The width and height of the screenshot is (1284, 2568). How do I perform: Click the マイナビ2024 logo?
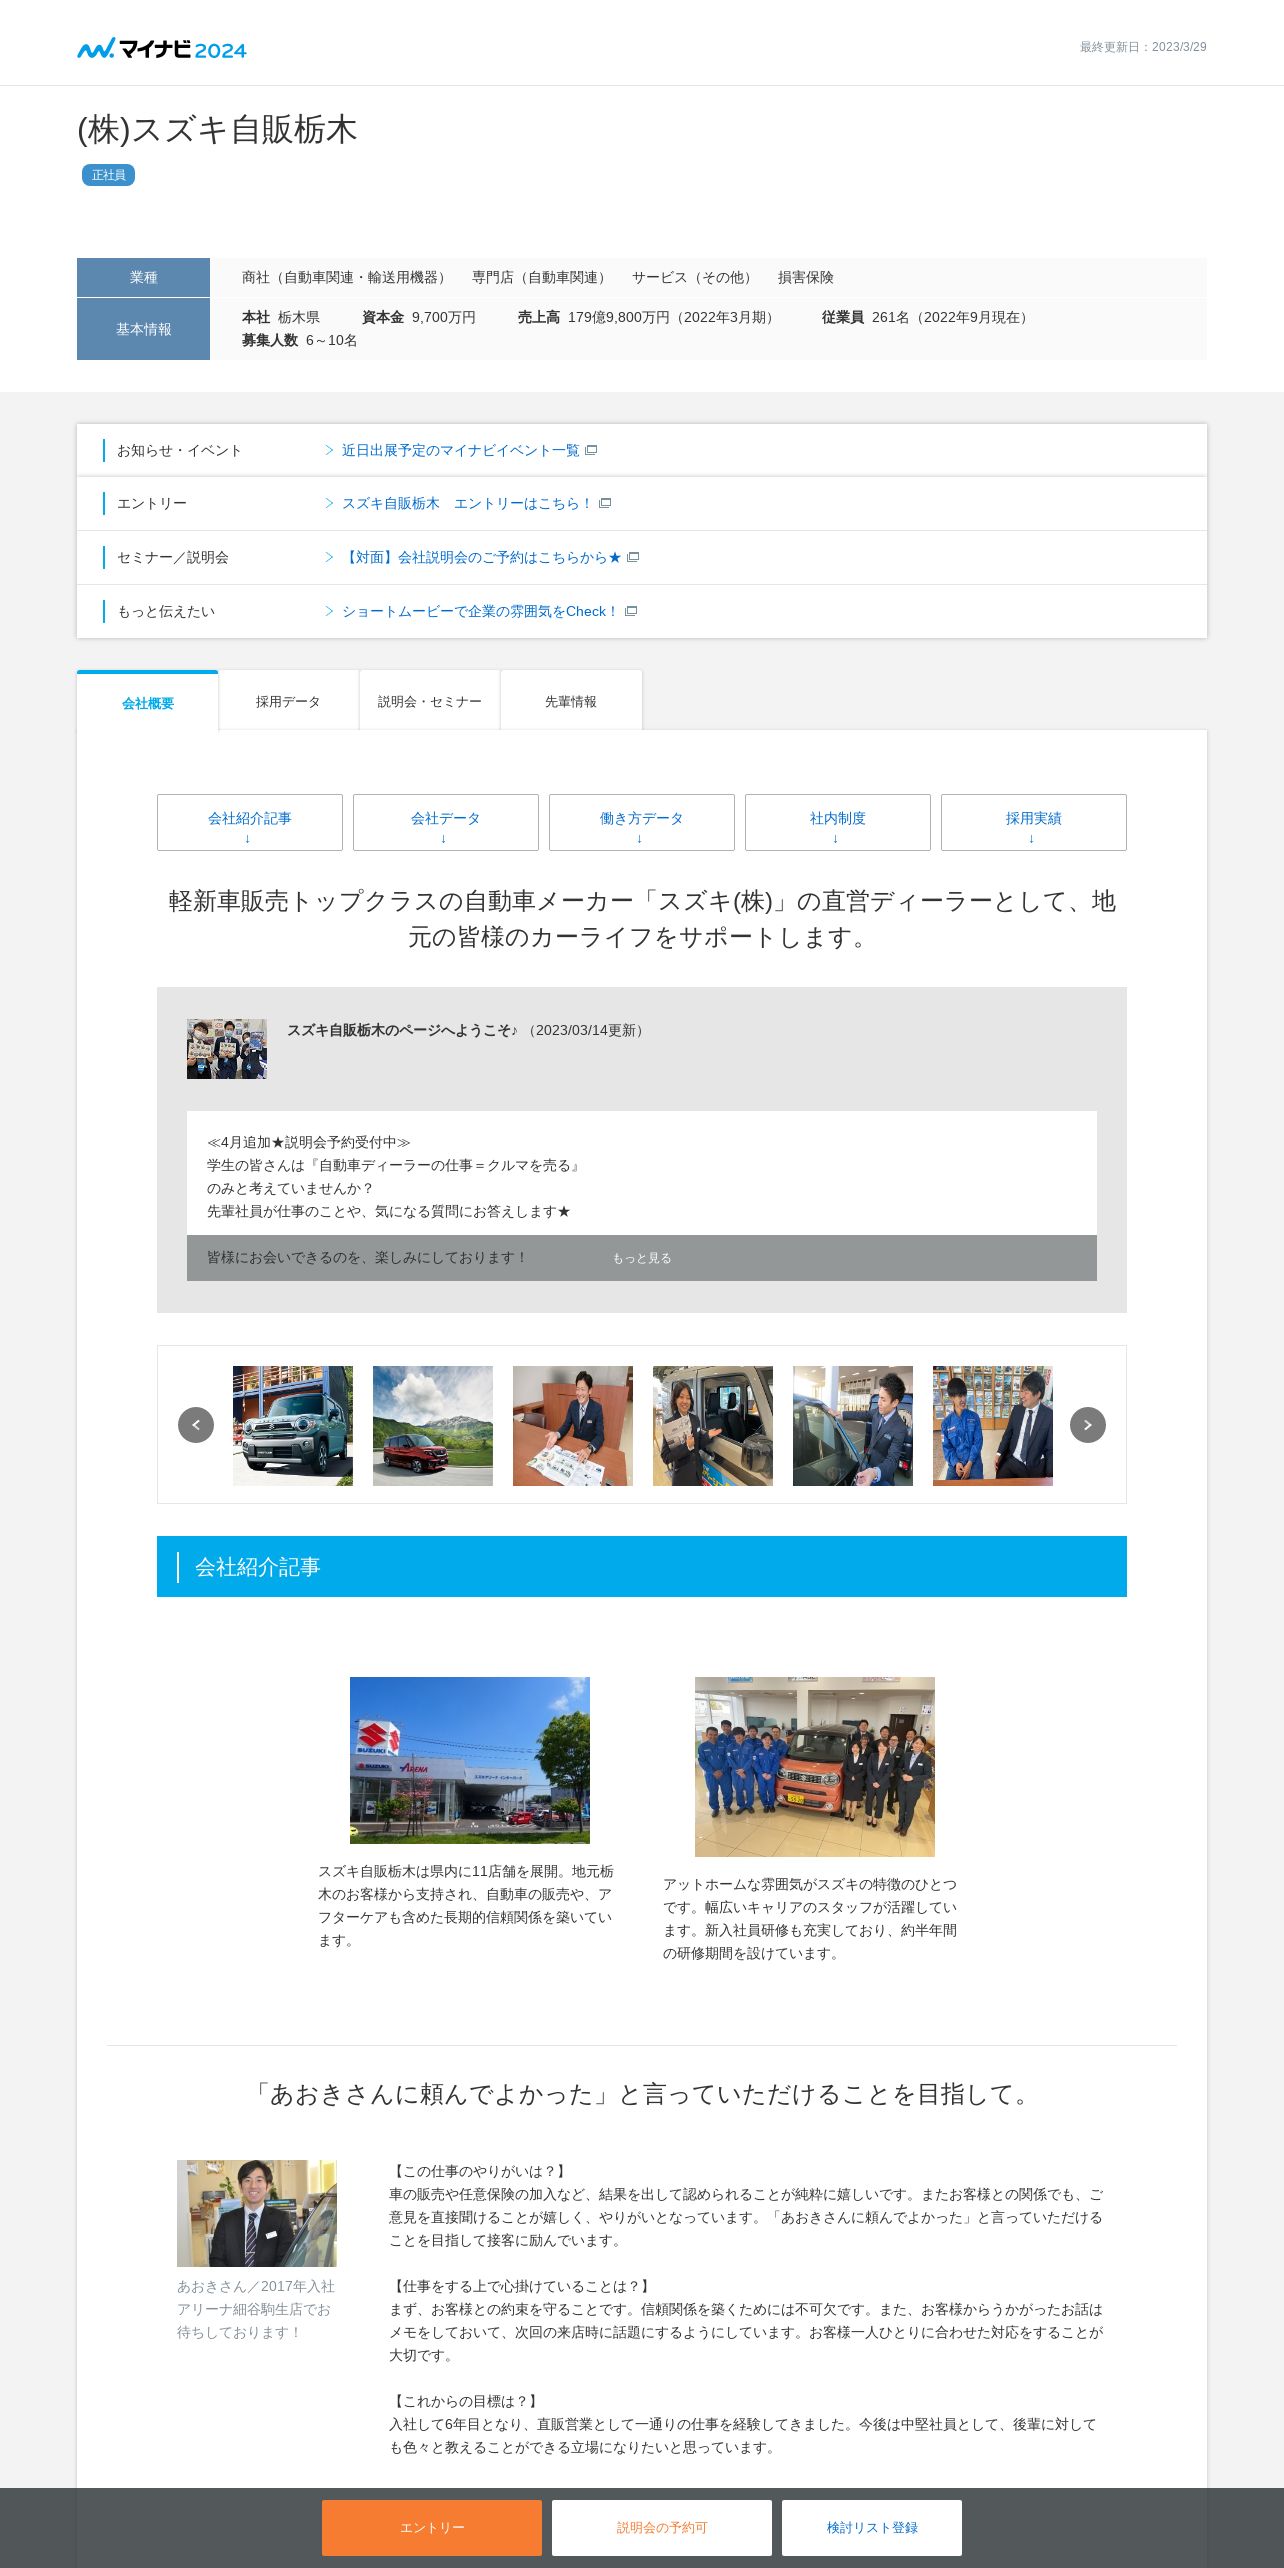pyautogui.click(x=162, y=48)
